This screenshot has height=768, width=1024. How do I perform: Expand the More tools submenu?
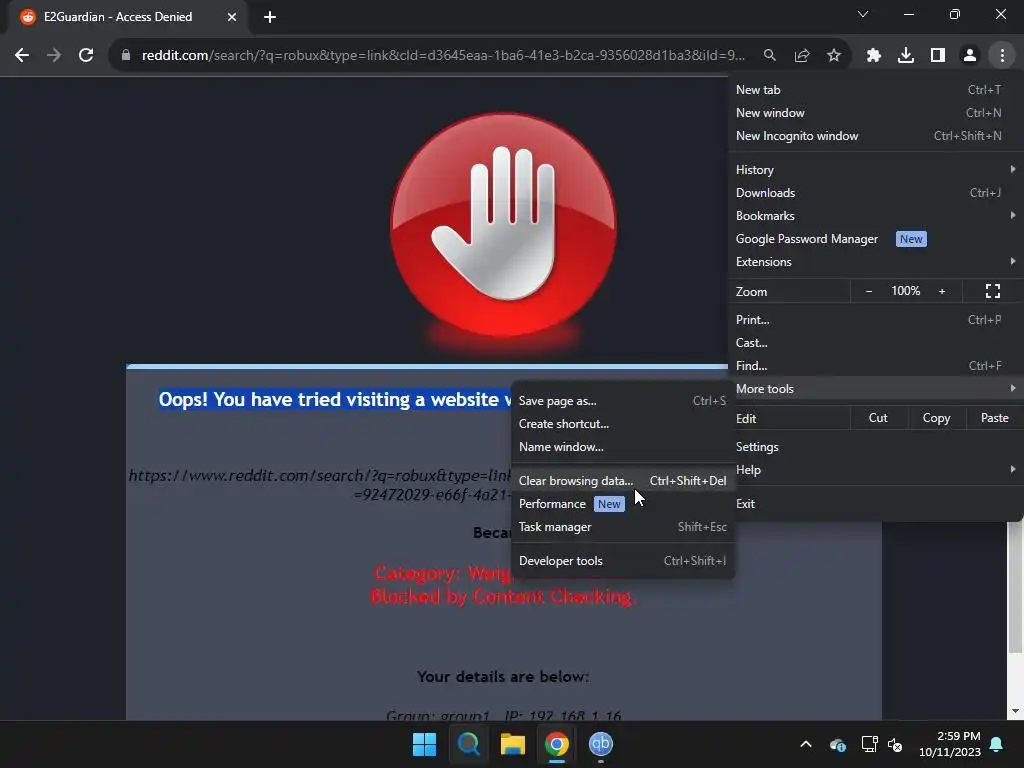875,389
